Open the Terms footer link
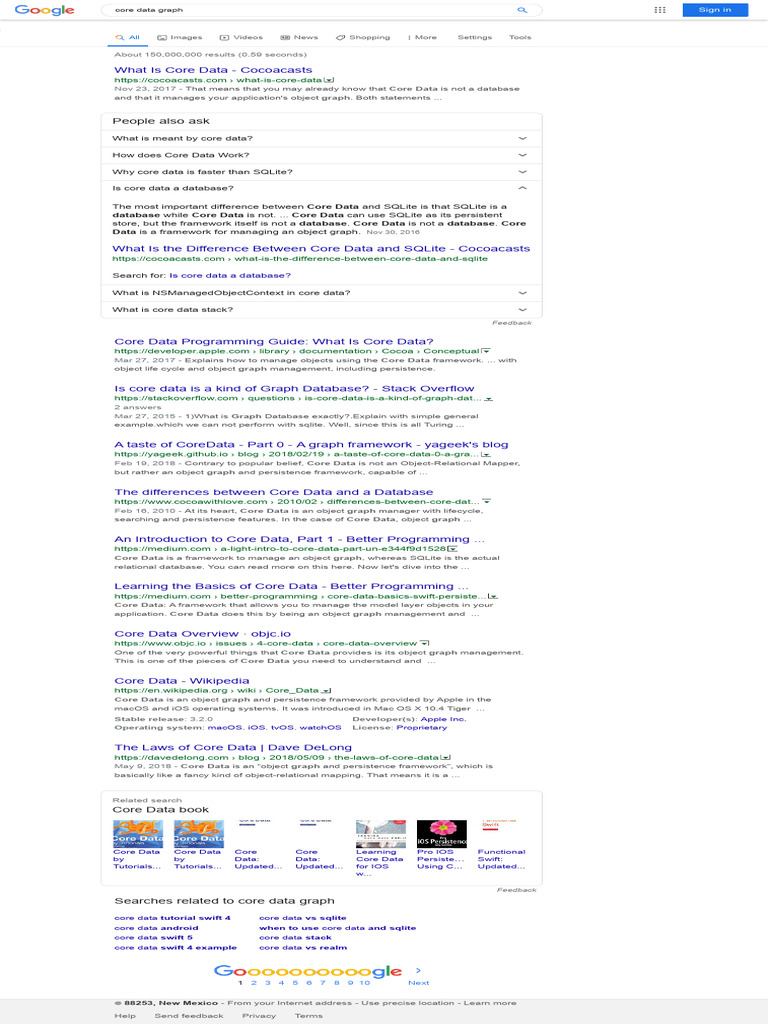Viewport: 768px width, 1024px height. 308,1016
